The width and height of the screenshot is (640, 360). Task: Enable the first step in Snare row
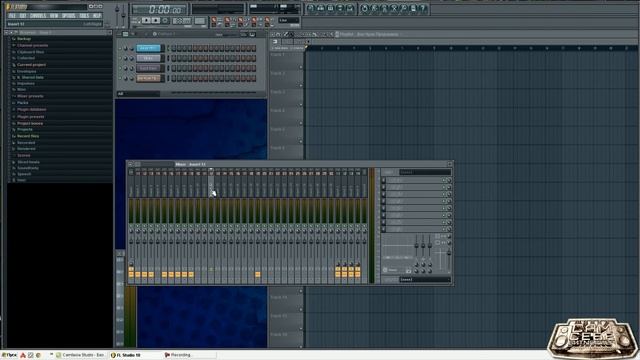[x=173, y=78]
